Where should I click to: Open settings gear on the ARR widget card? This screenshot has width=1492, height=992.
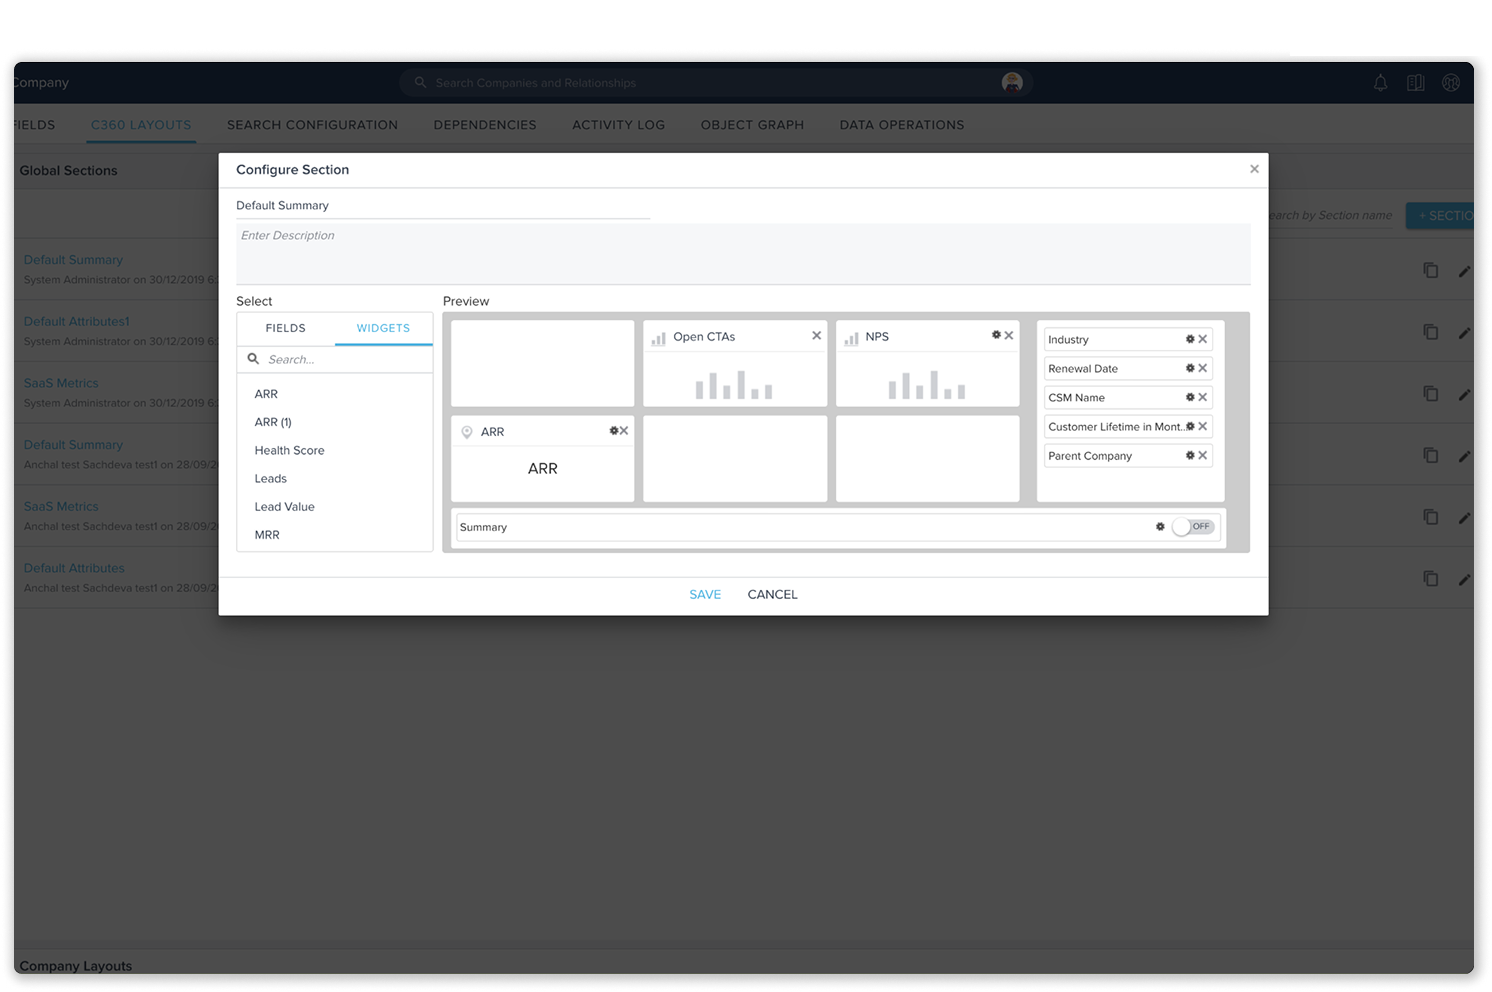click(x=614, y=431)
